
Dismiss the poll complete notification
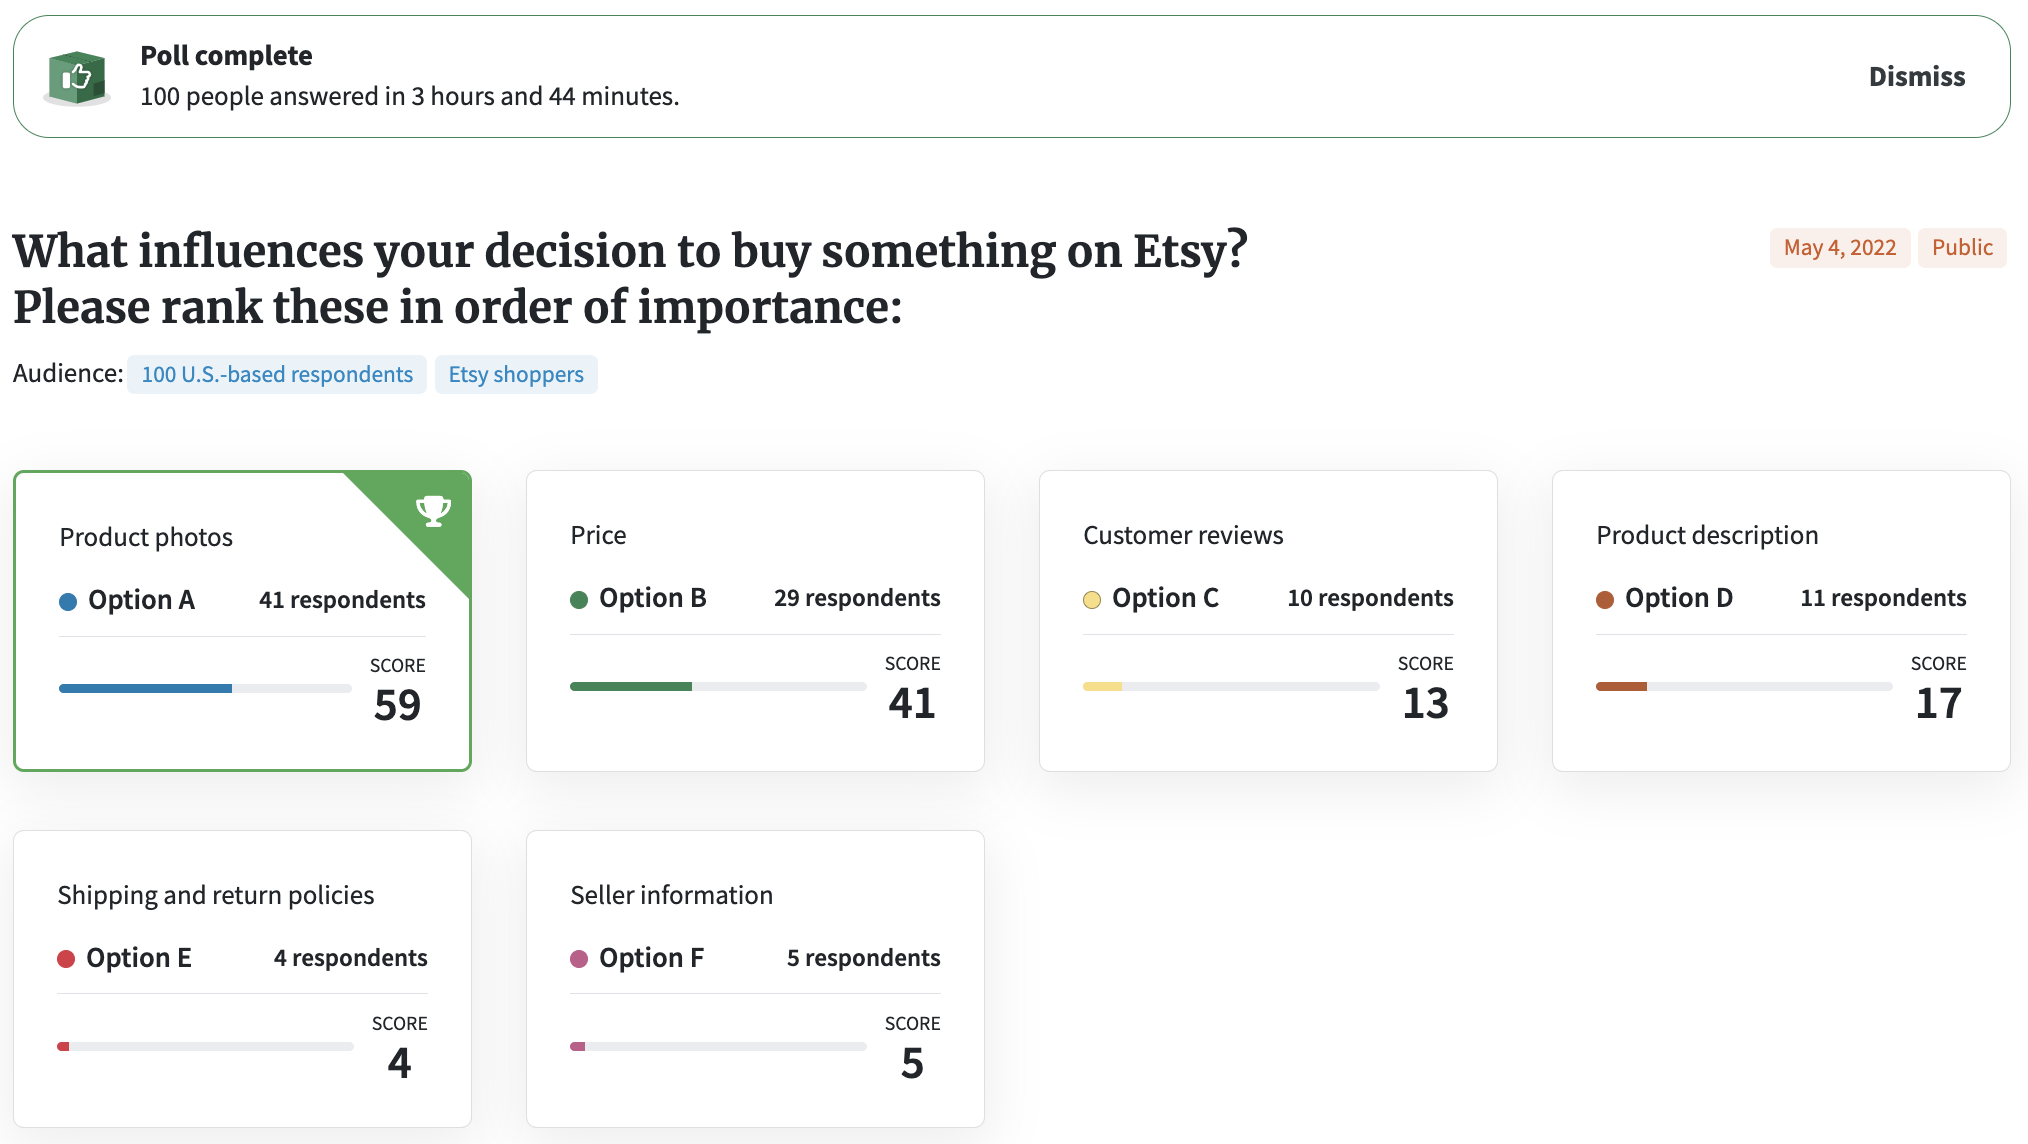pyautogui.click(x=1916, y=76)
